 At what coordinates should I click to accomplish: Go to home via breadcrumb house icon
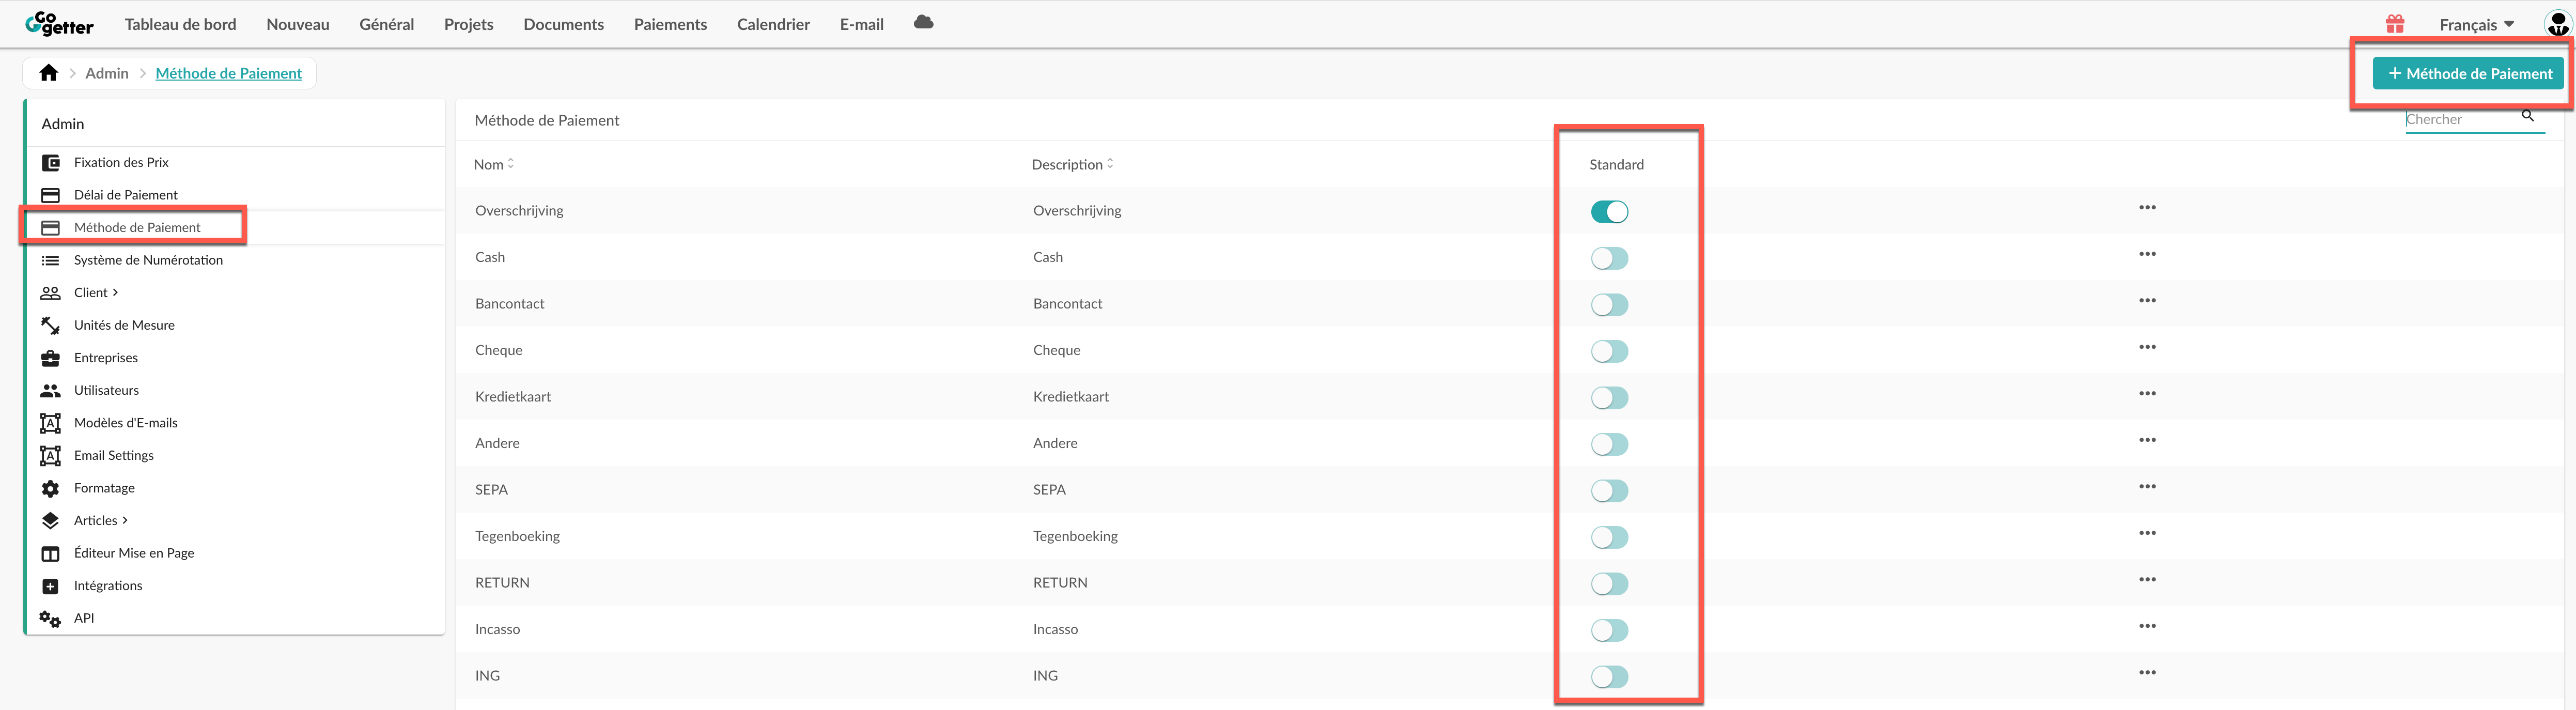[x=48, y=73]
